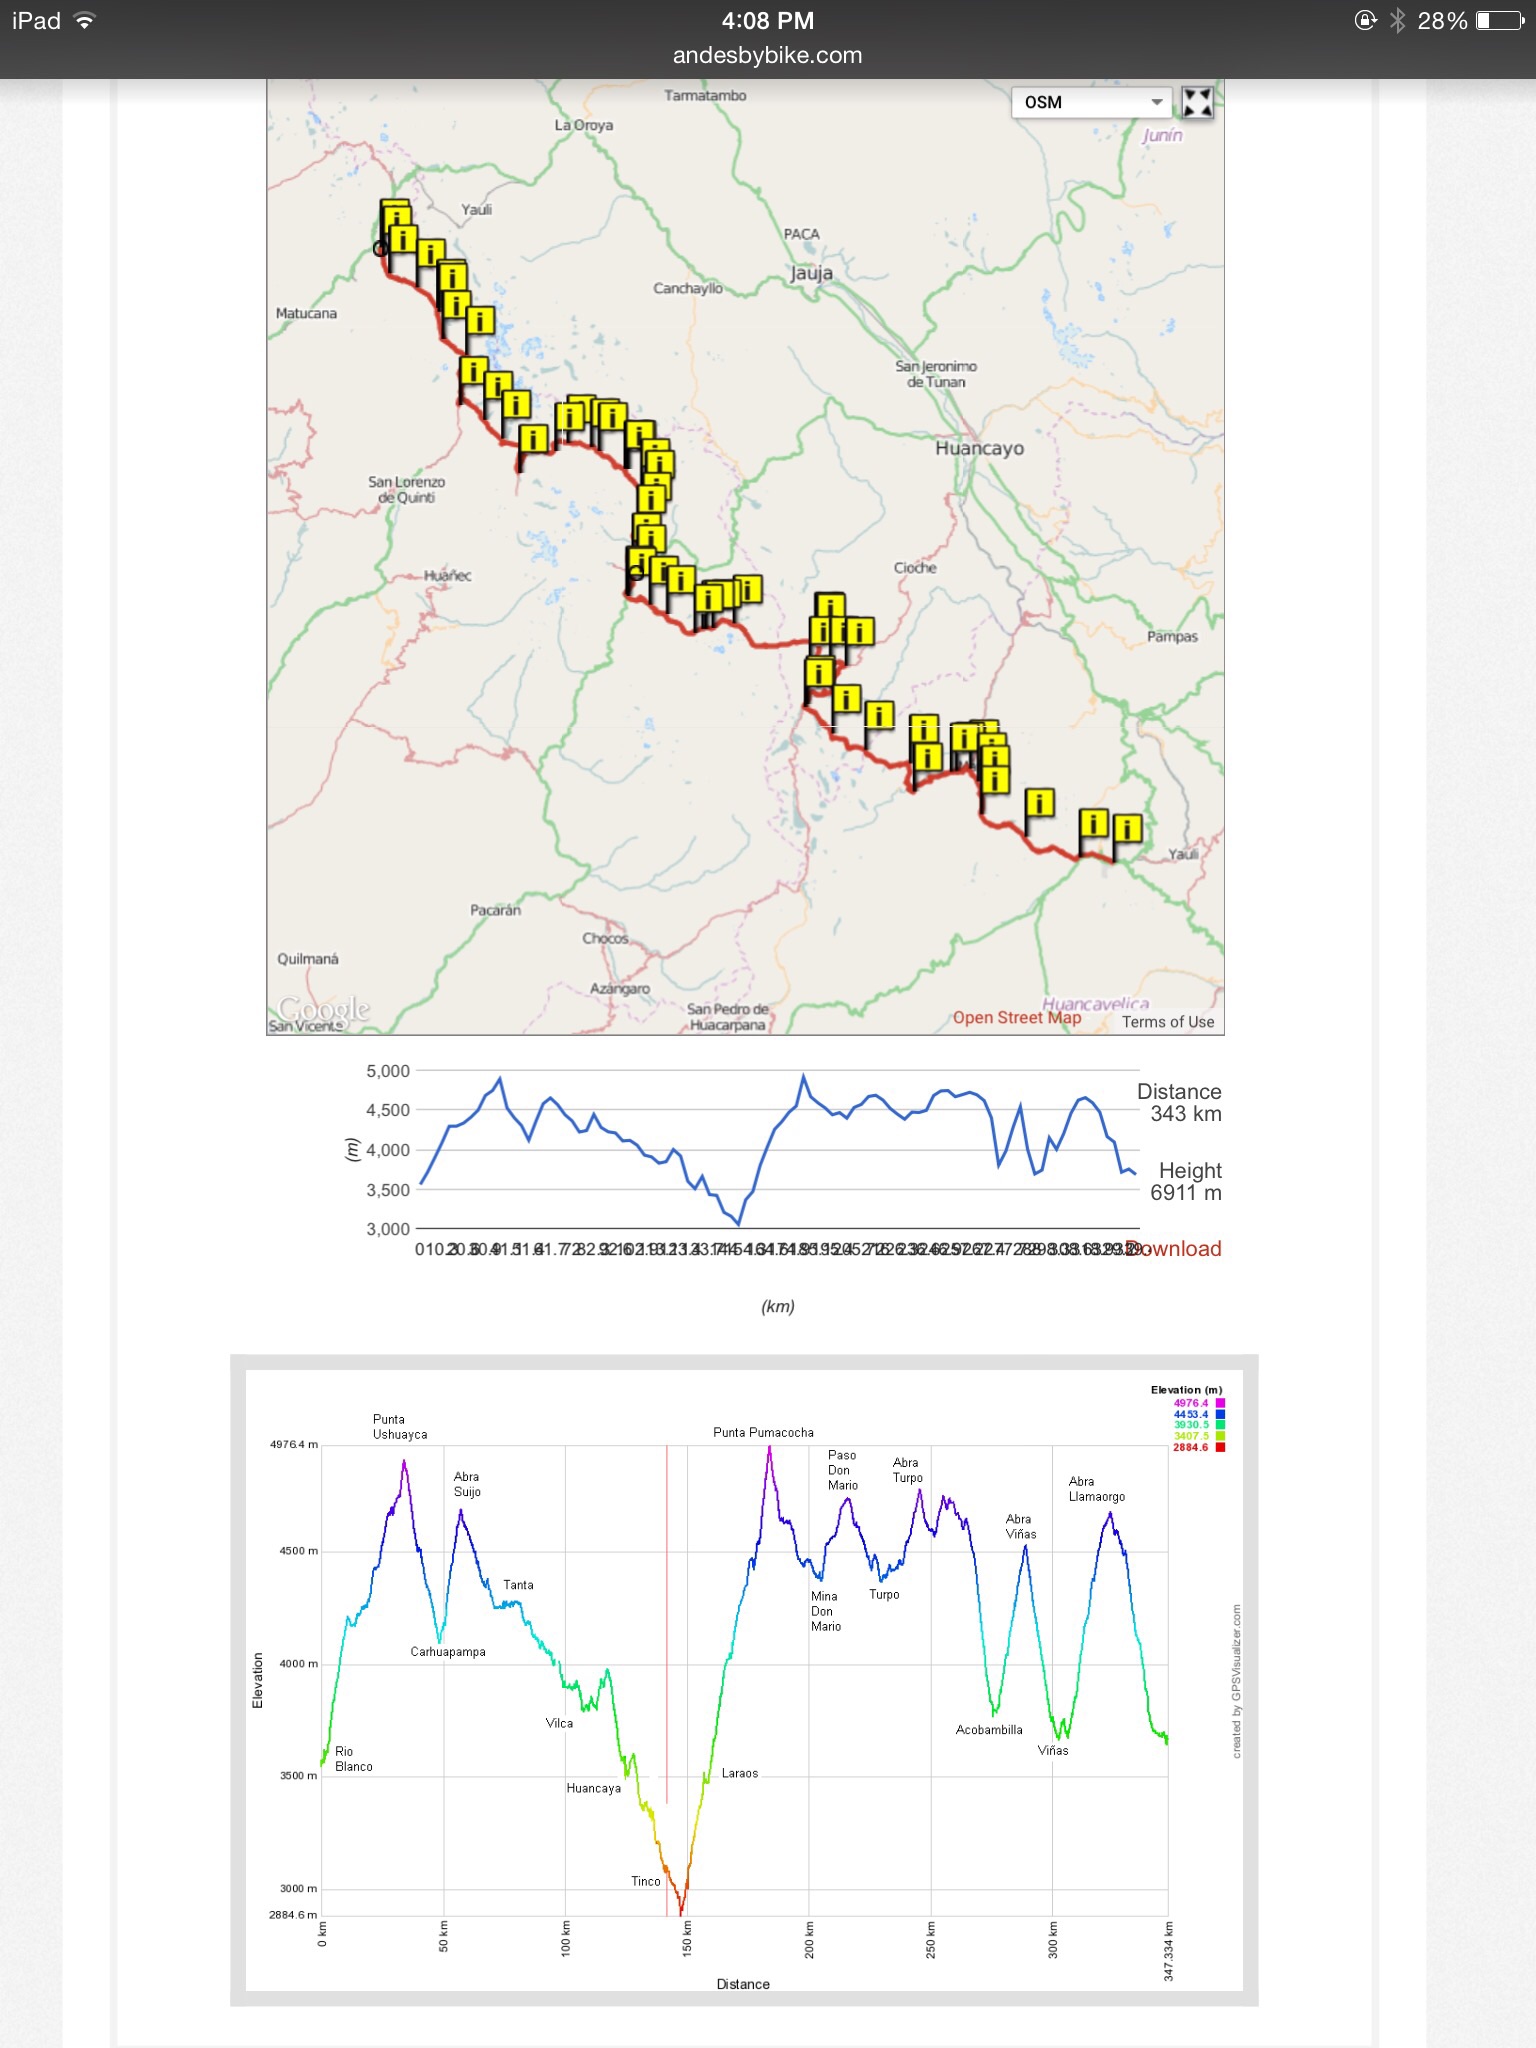1536x2048 pixels.
Task: Open the Open Street Map attribution link
Action: coord(1016,1018)
